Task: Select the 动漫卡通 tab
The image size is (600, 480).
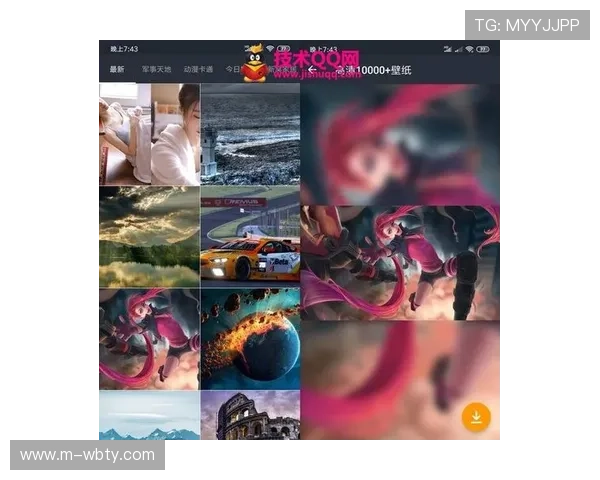Action: click(198, 70)
